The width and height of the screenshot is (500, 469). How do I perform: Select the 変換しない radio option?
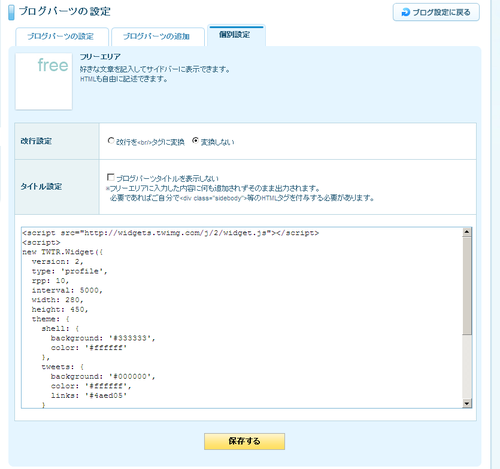point(195,141)
